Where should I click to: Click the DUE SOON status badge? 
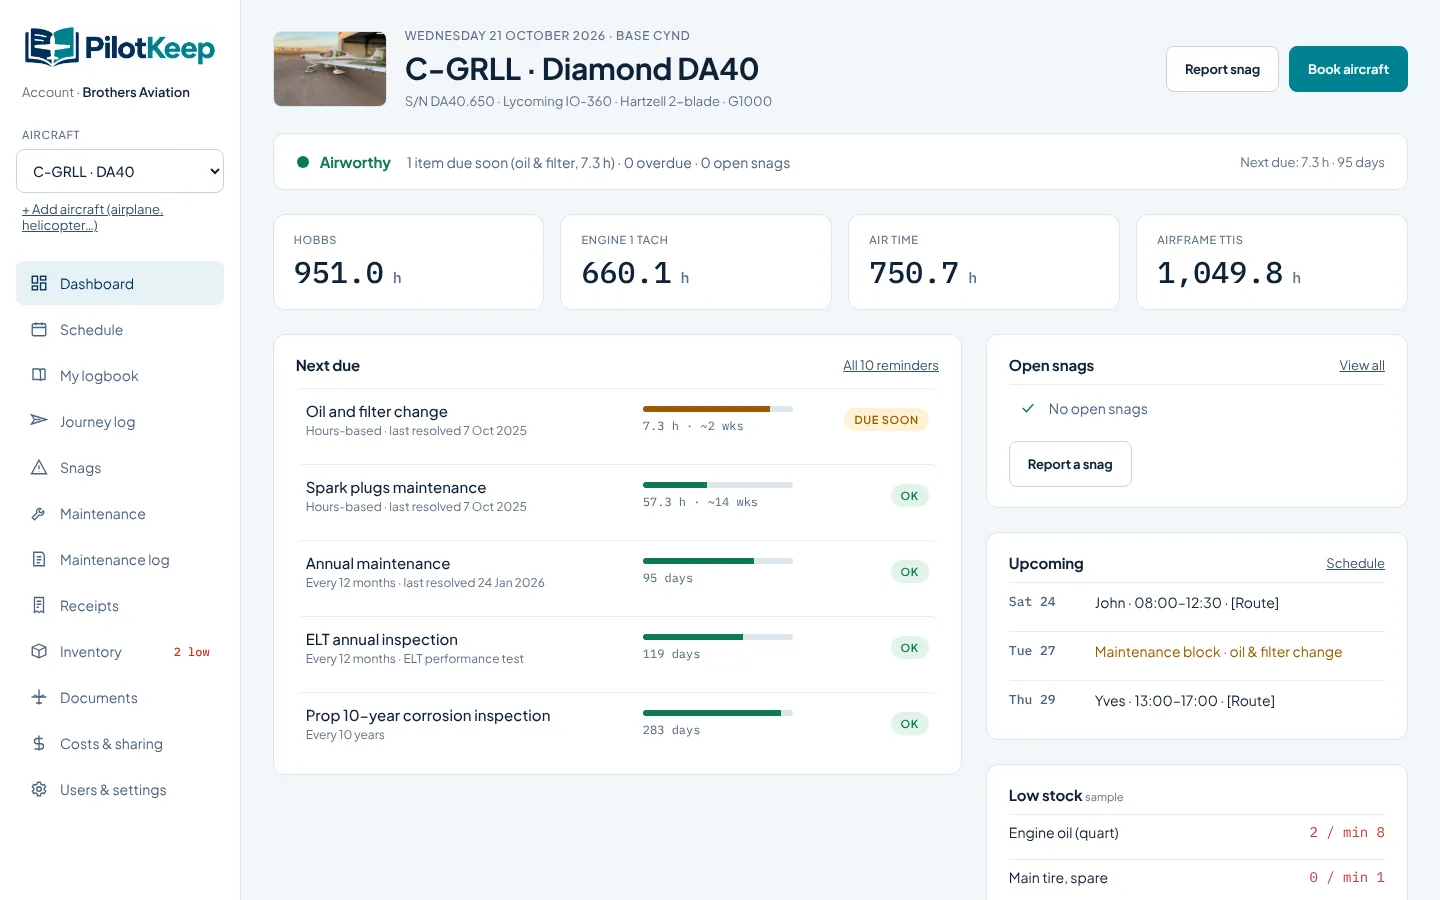[886, 420]
